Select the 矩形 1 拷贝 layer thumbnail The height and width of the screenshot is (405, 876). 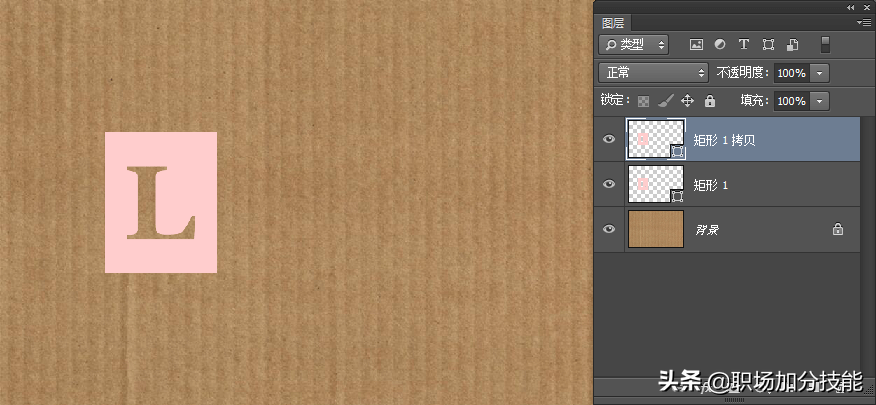(656, 139)
